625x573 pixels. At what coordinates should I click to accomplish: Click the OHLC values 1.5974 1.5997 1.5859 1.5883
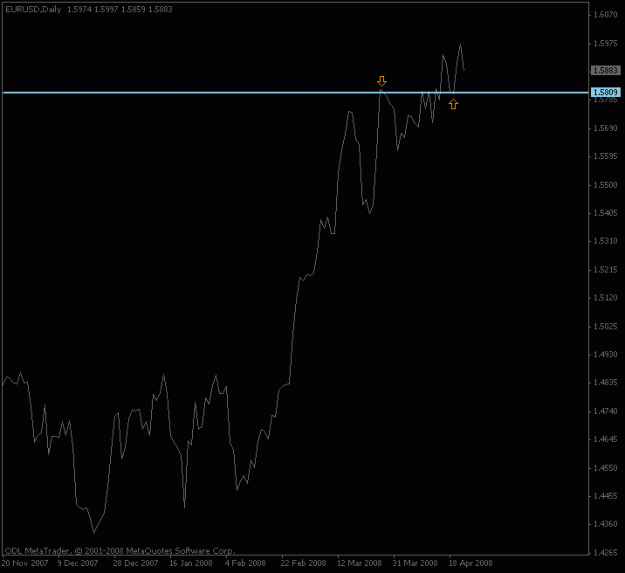[120, 9]
